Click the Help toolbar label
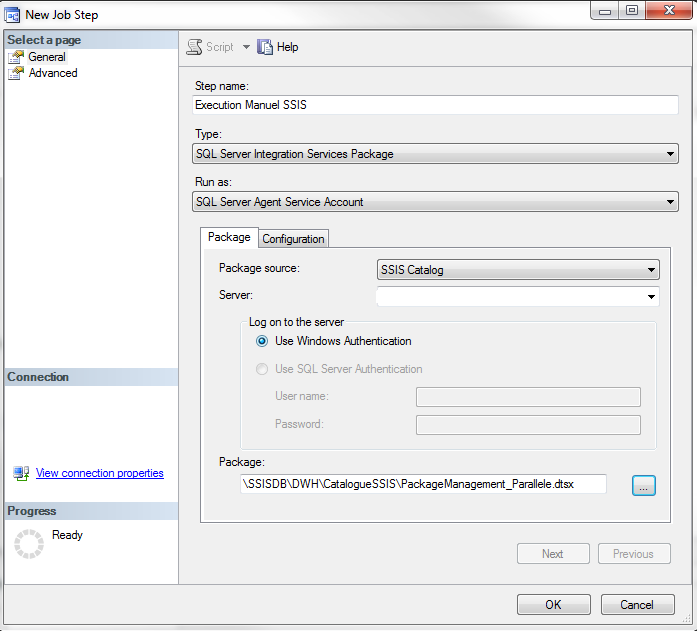 [x=288, y=47]
